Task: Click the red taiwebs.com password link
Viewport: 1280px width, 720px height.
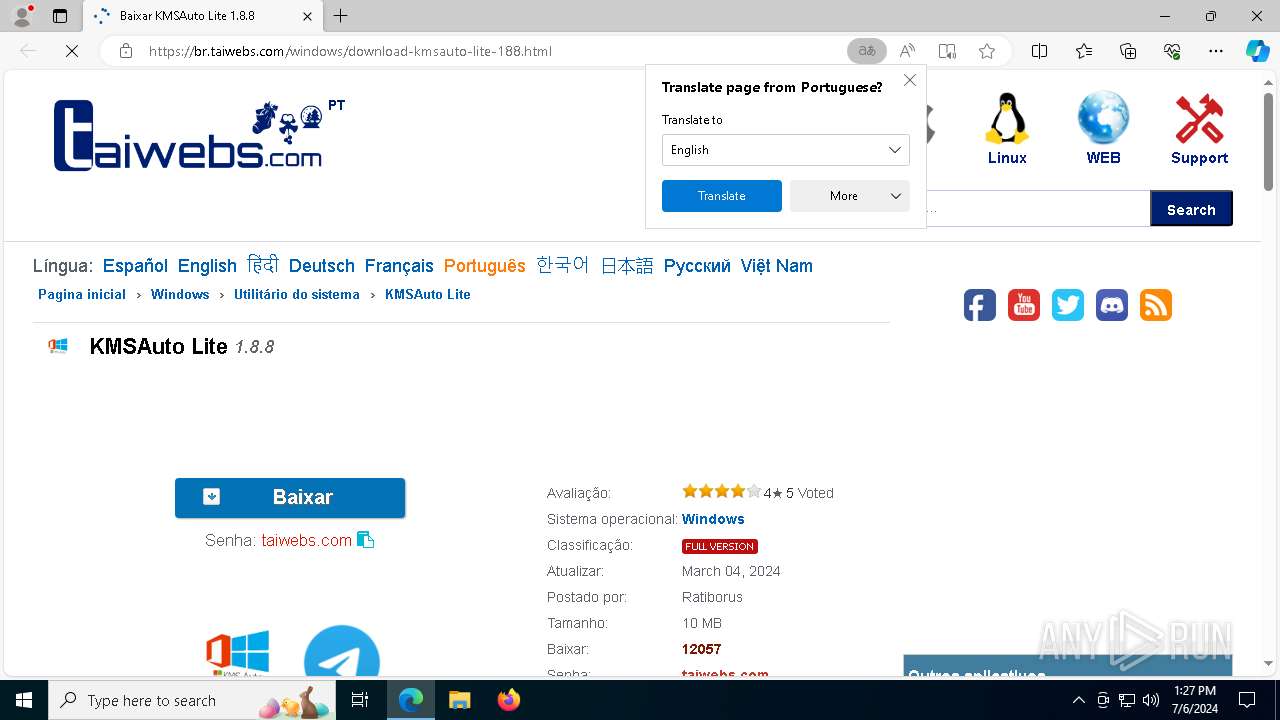Action: [x=307, y=540]
